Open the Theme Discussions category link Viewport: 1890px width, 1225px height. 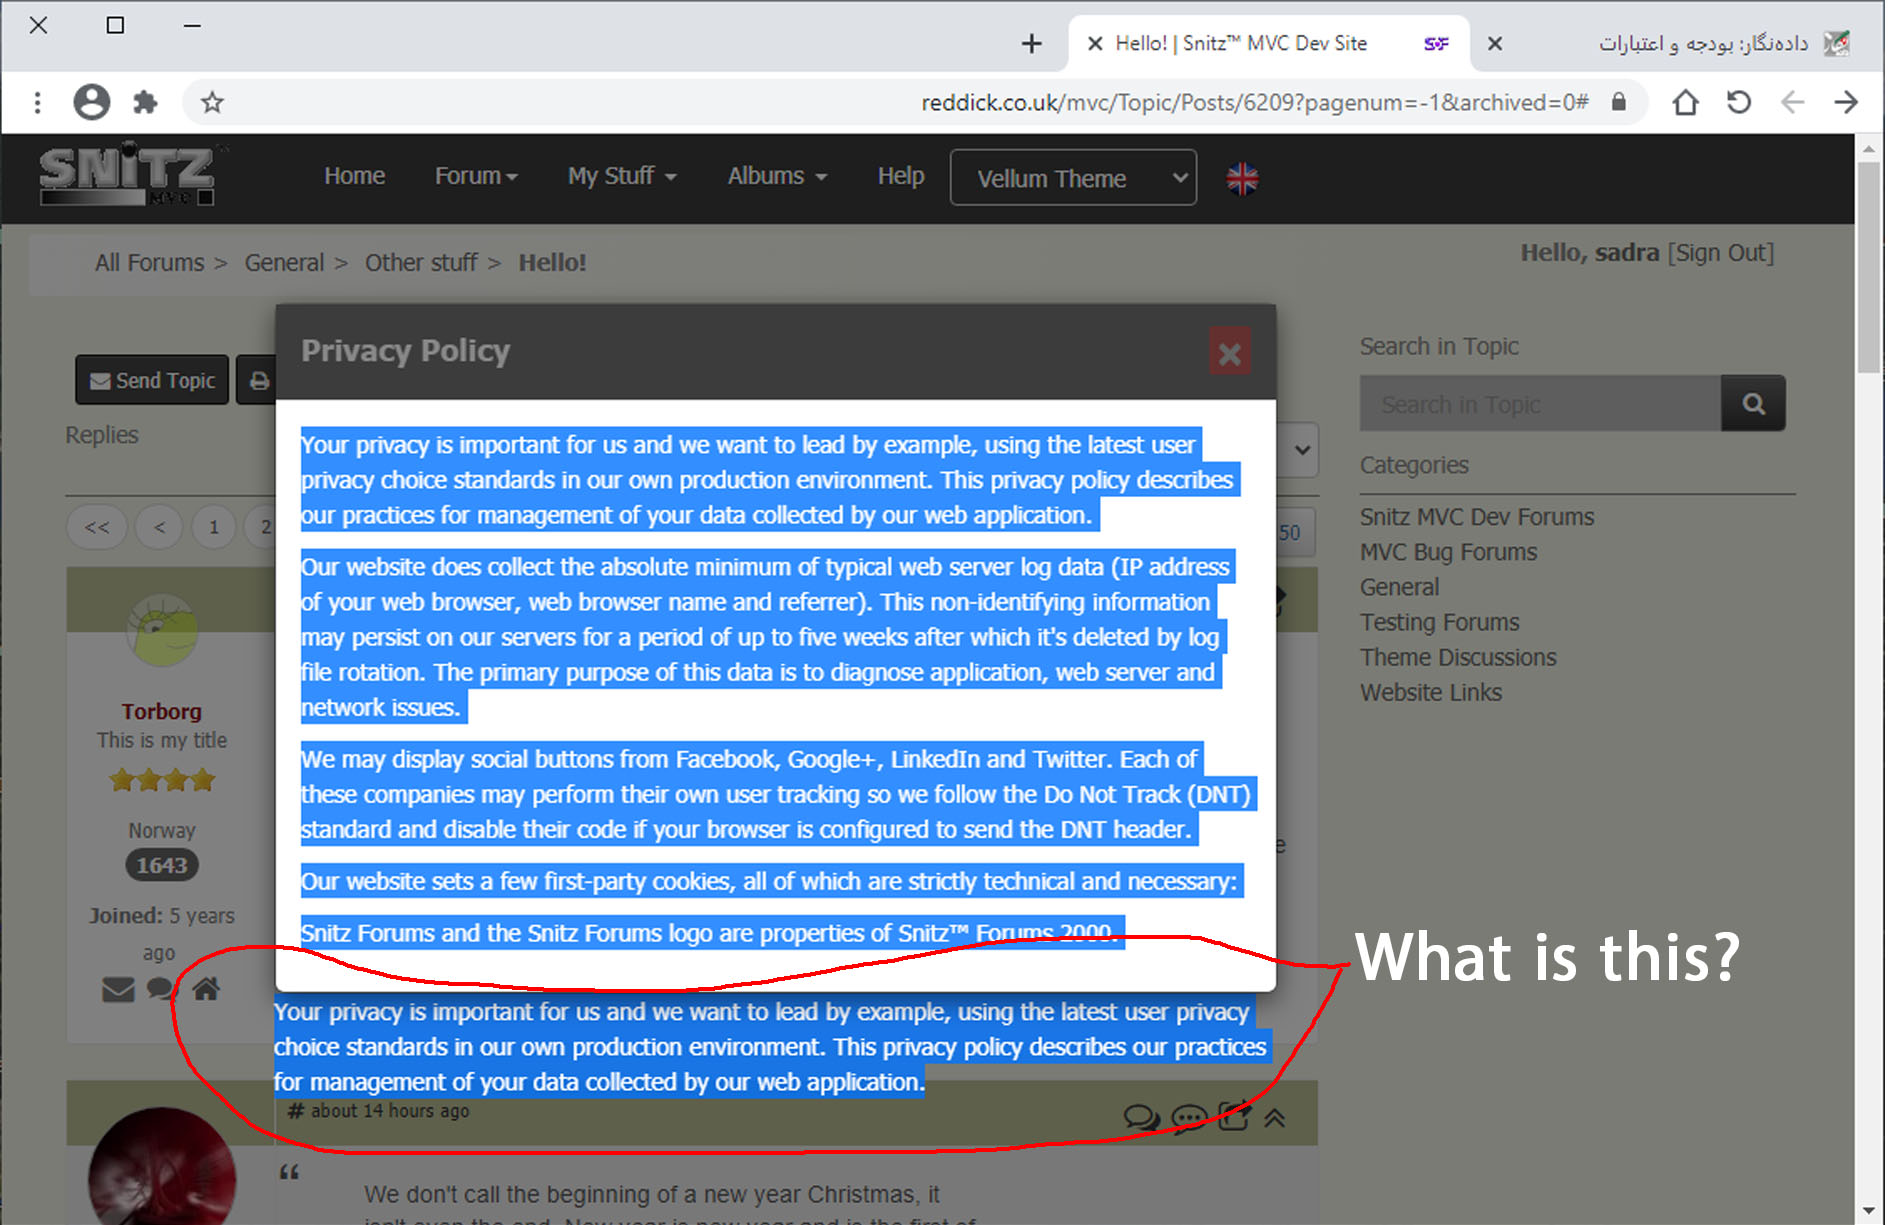click(x=1458, y=657)
